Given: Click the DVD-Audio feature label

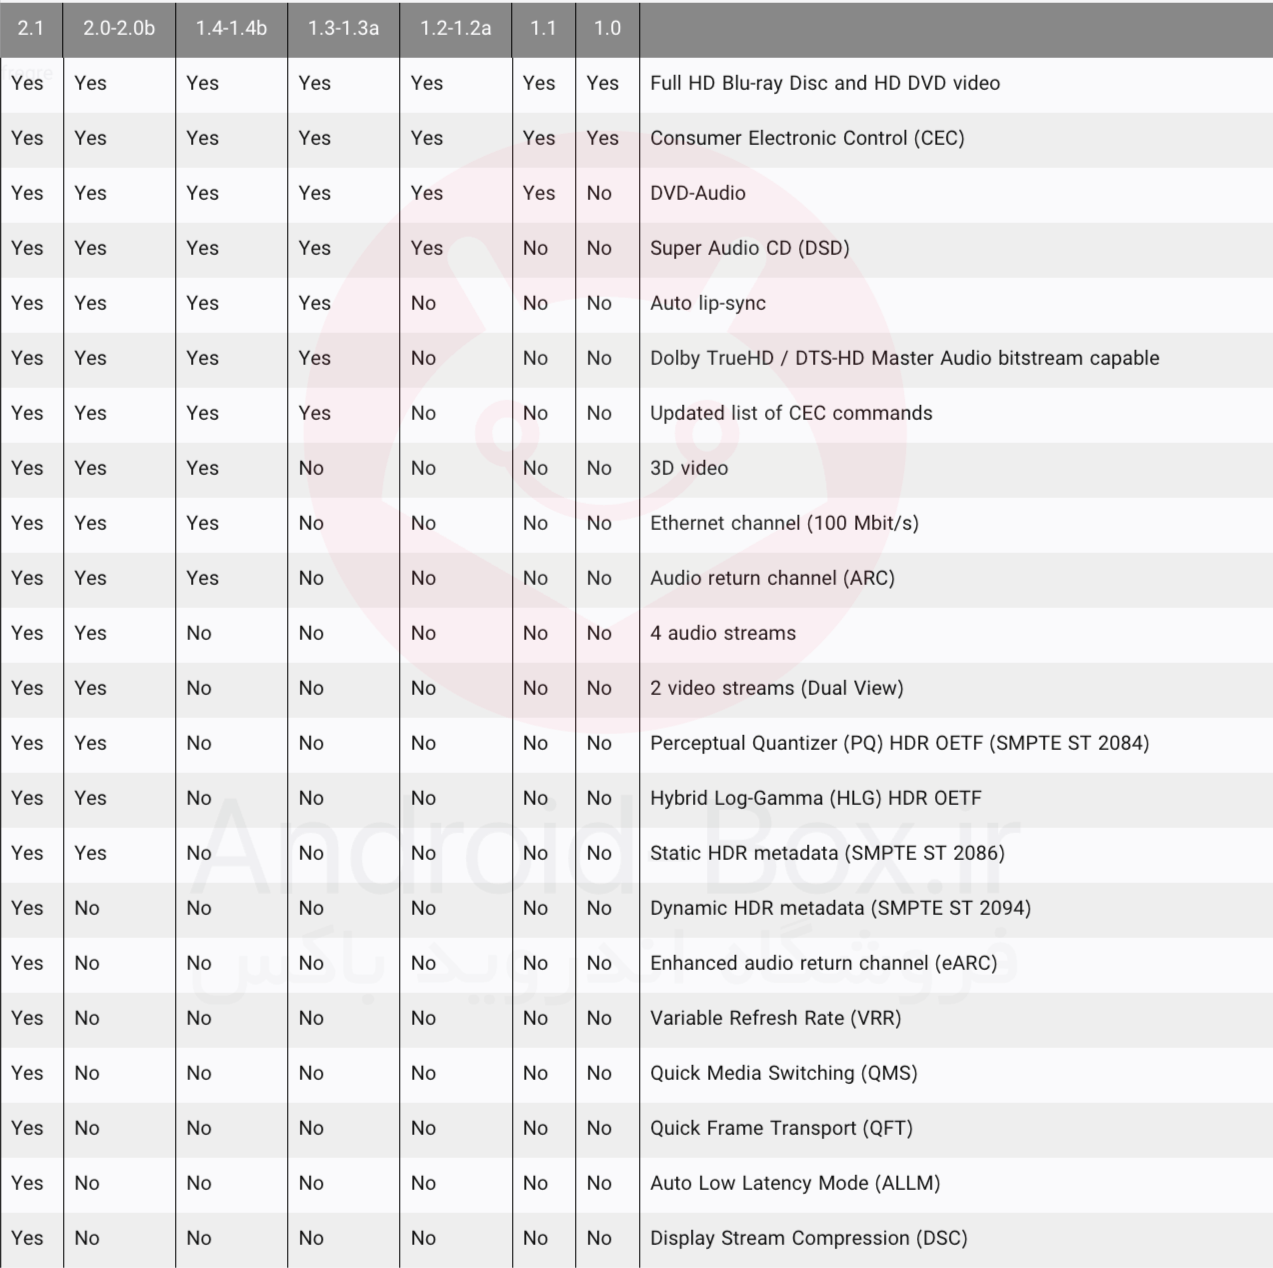Looking at the screenshot, I should 698,193.
